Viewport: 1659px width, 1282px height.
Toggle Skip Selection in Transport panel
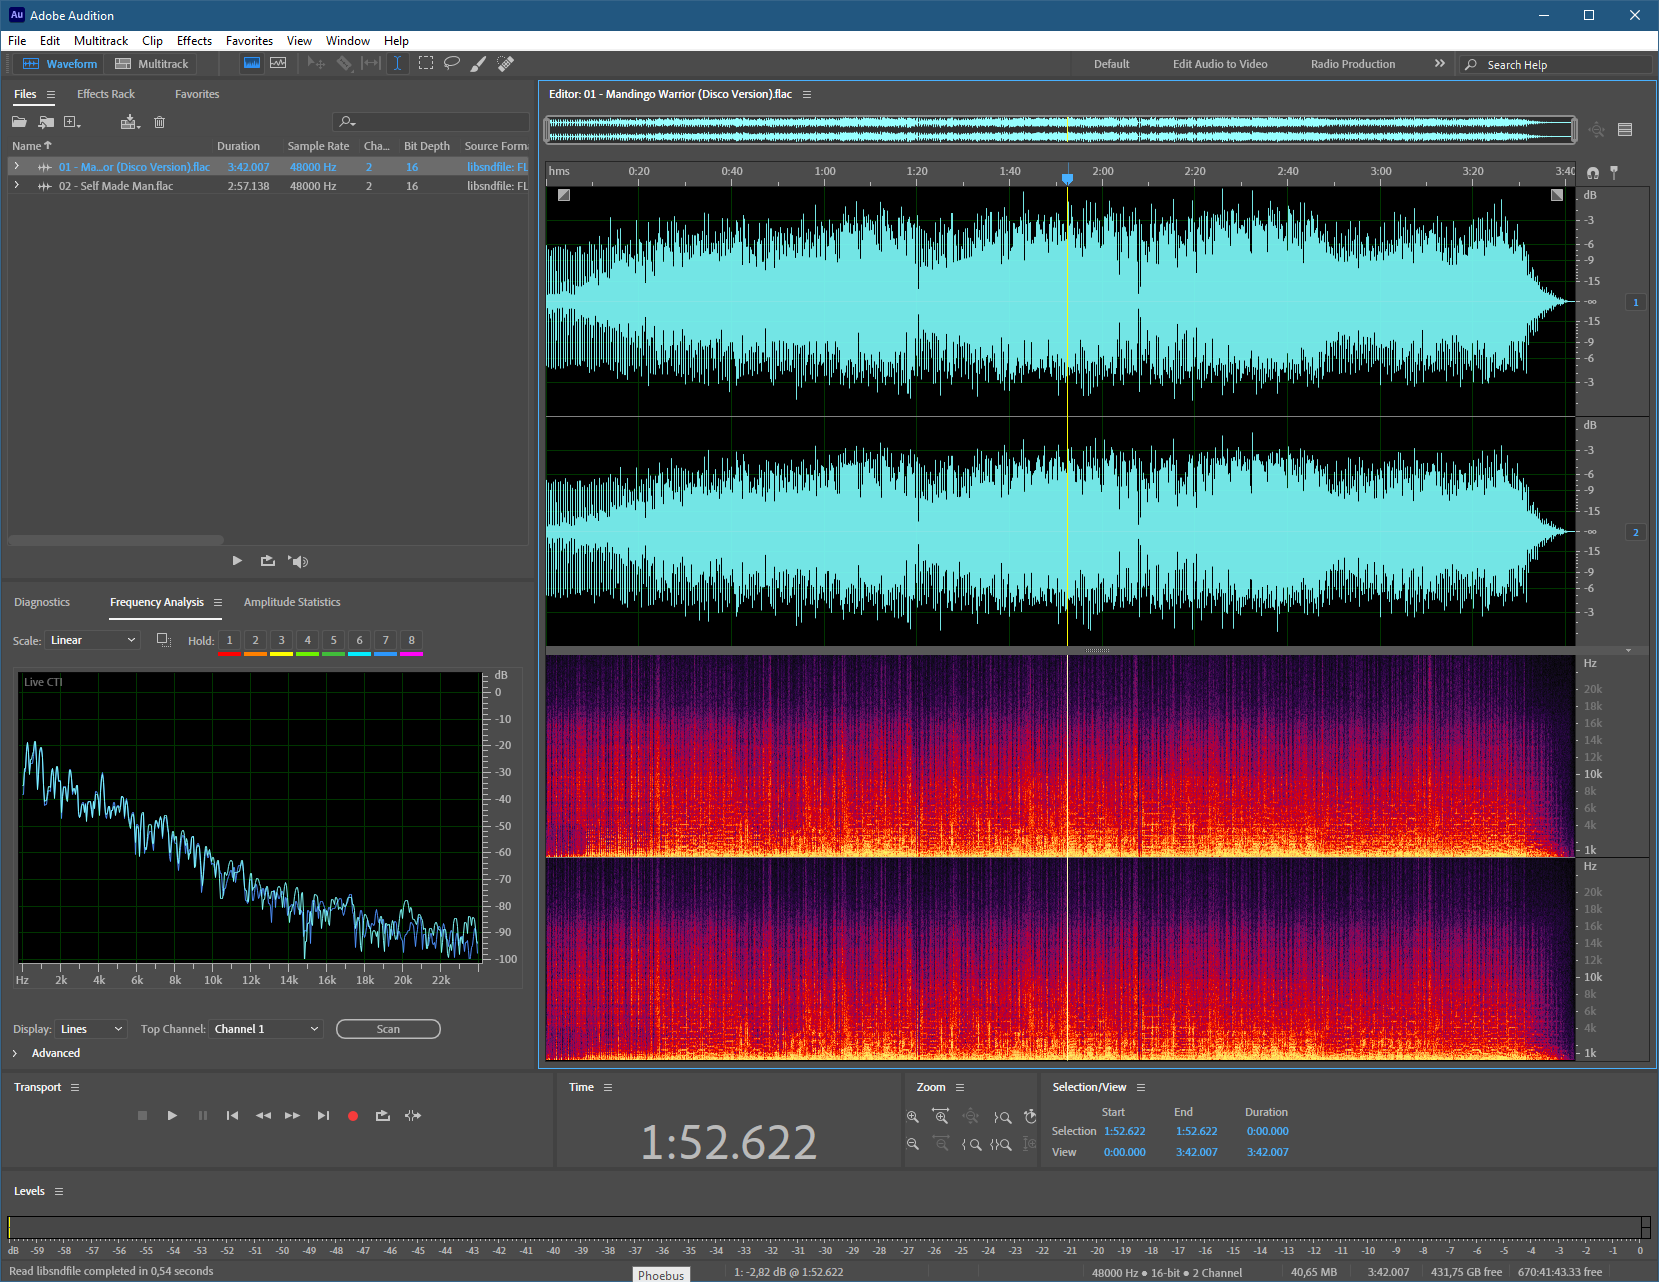point(413,1115)
